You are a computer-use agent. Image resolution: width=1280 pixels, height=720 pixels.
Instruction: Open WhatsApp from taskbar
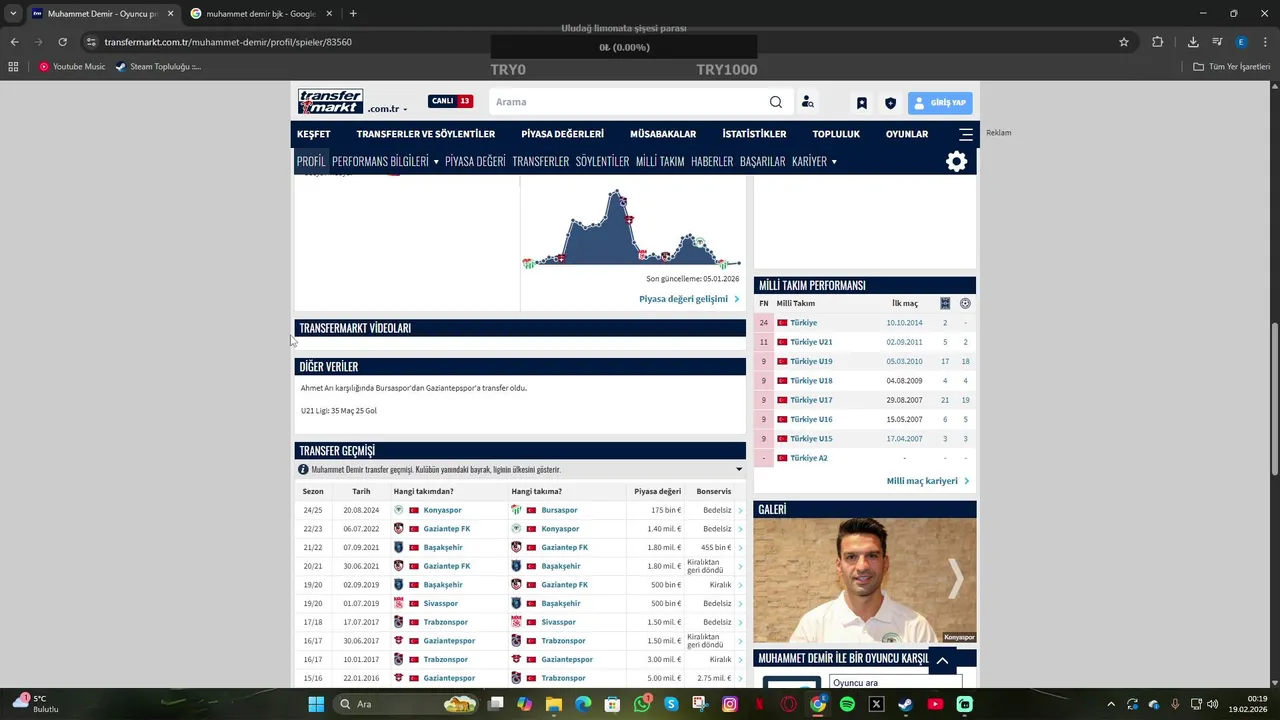(x=642, y=704)
